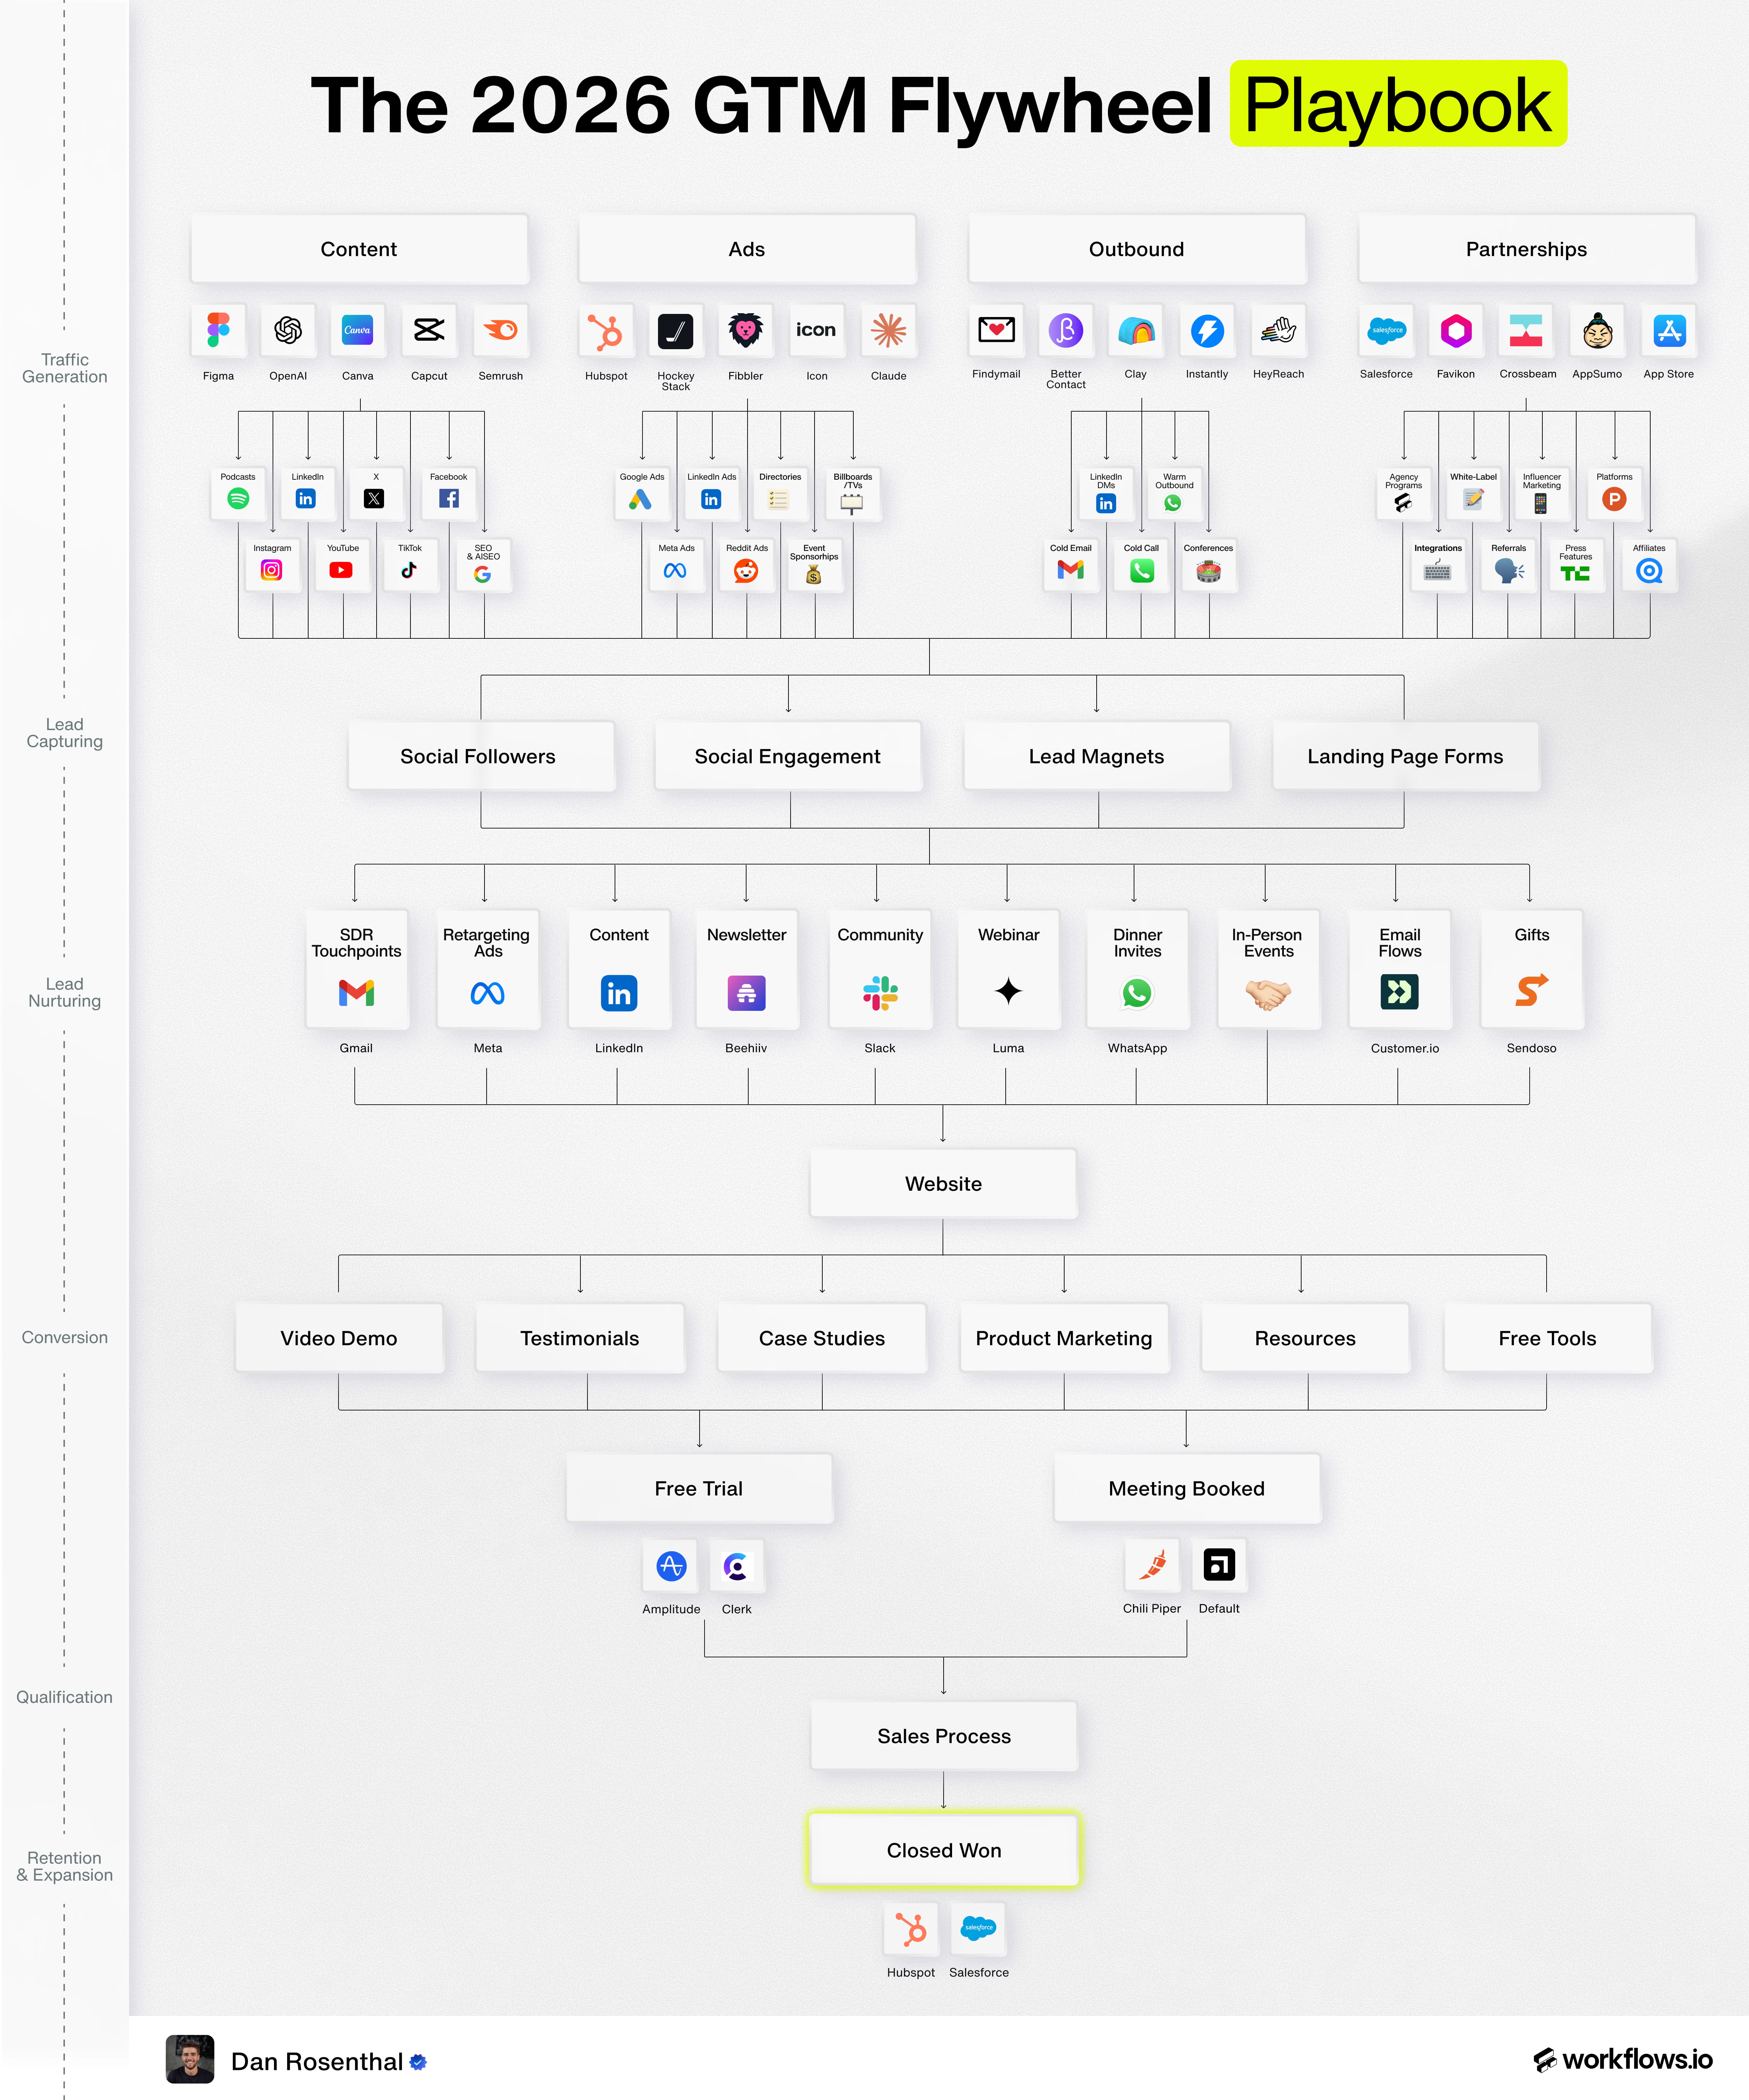Click the Amplitude icon under Free Trial

(x=671, y=1566)
